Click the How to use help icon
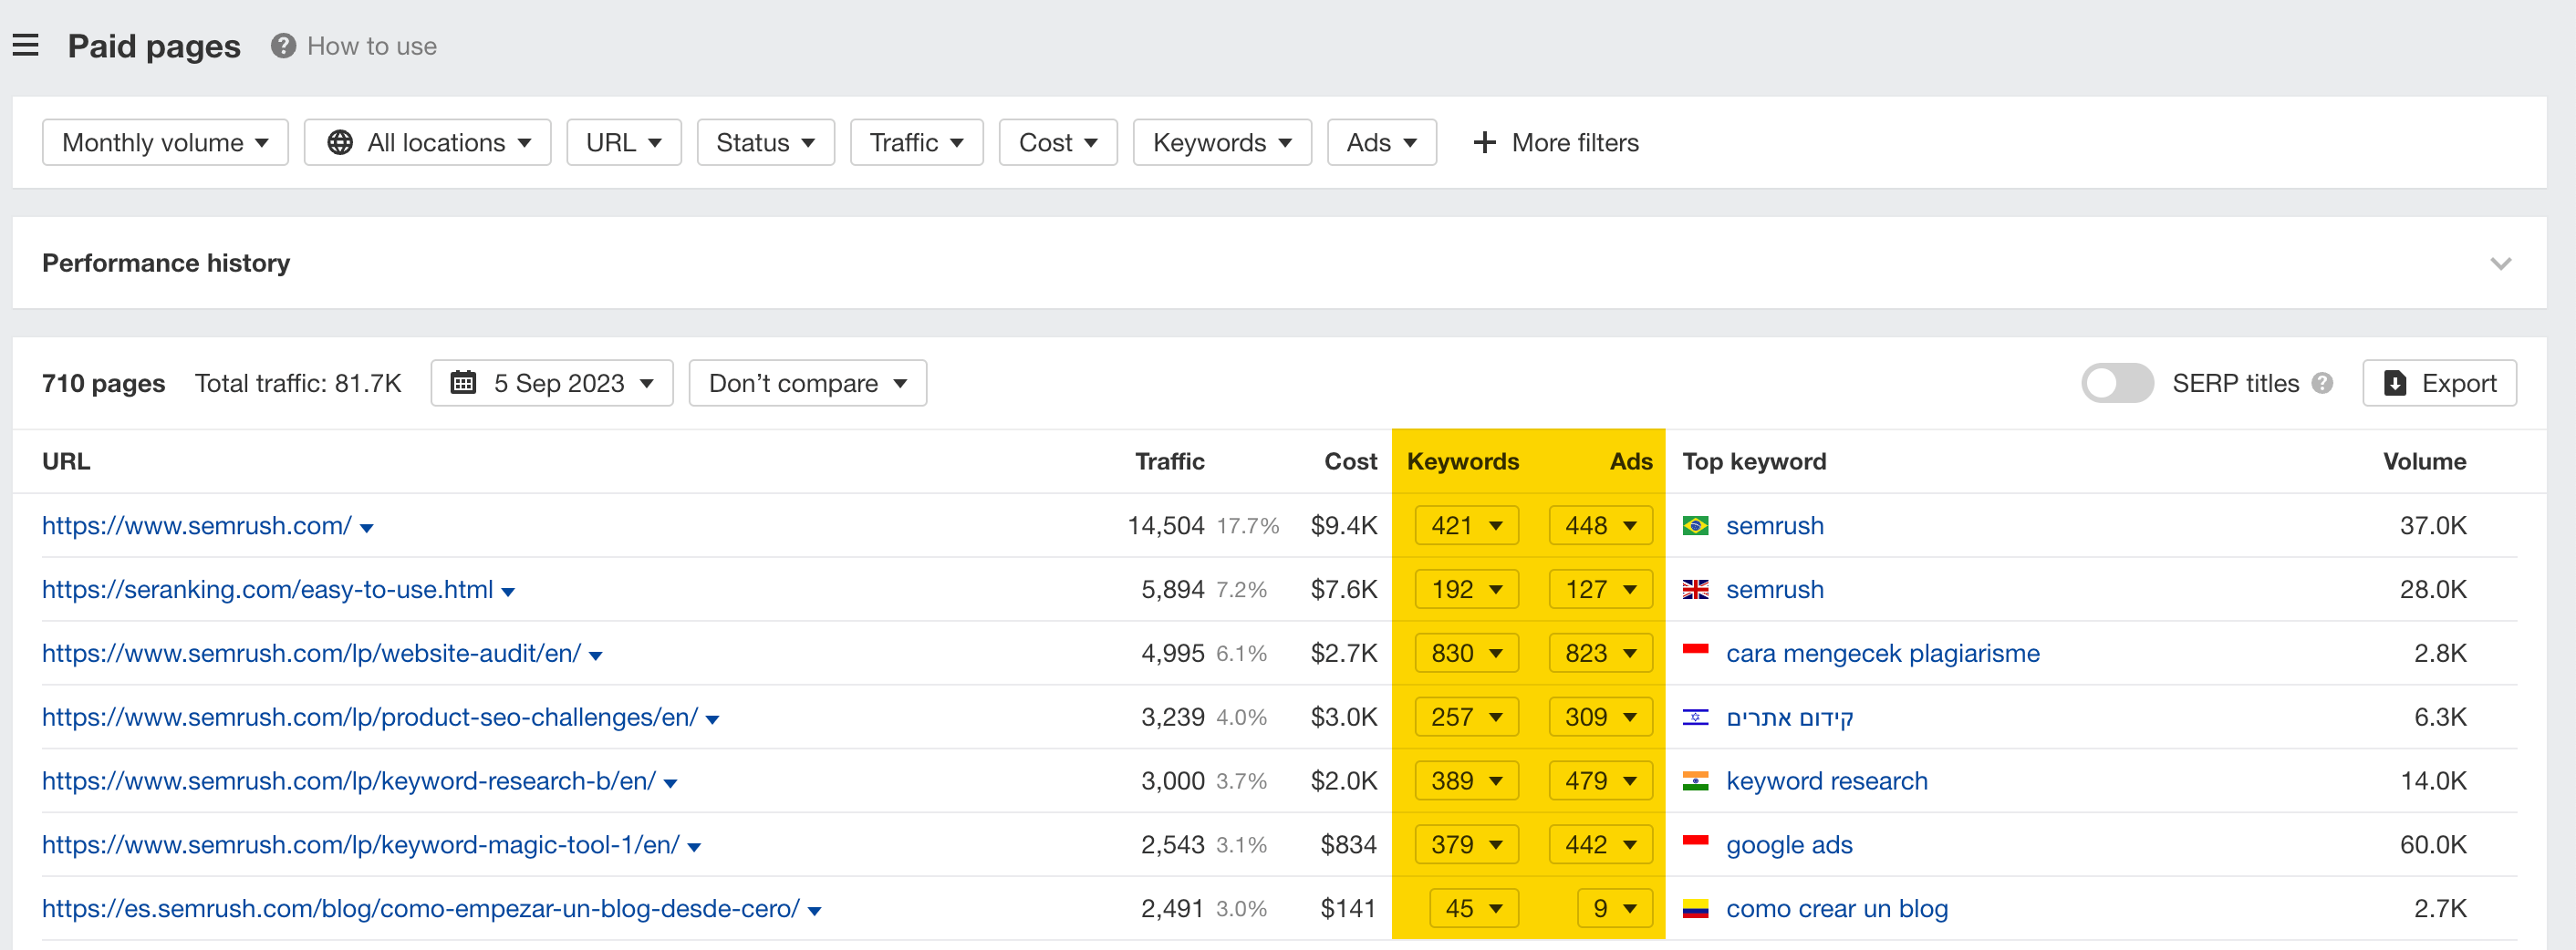2576x950 pixels. click(x=281, y=45)
